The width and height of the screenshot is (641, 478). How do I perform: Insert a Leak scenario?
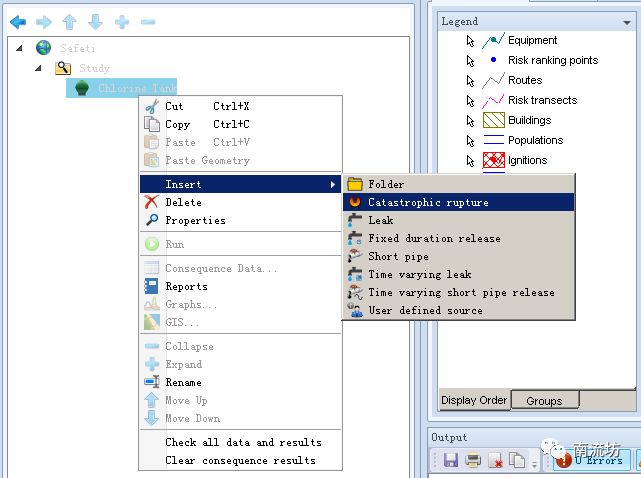coord(459,220)
